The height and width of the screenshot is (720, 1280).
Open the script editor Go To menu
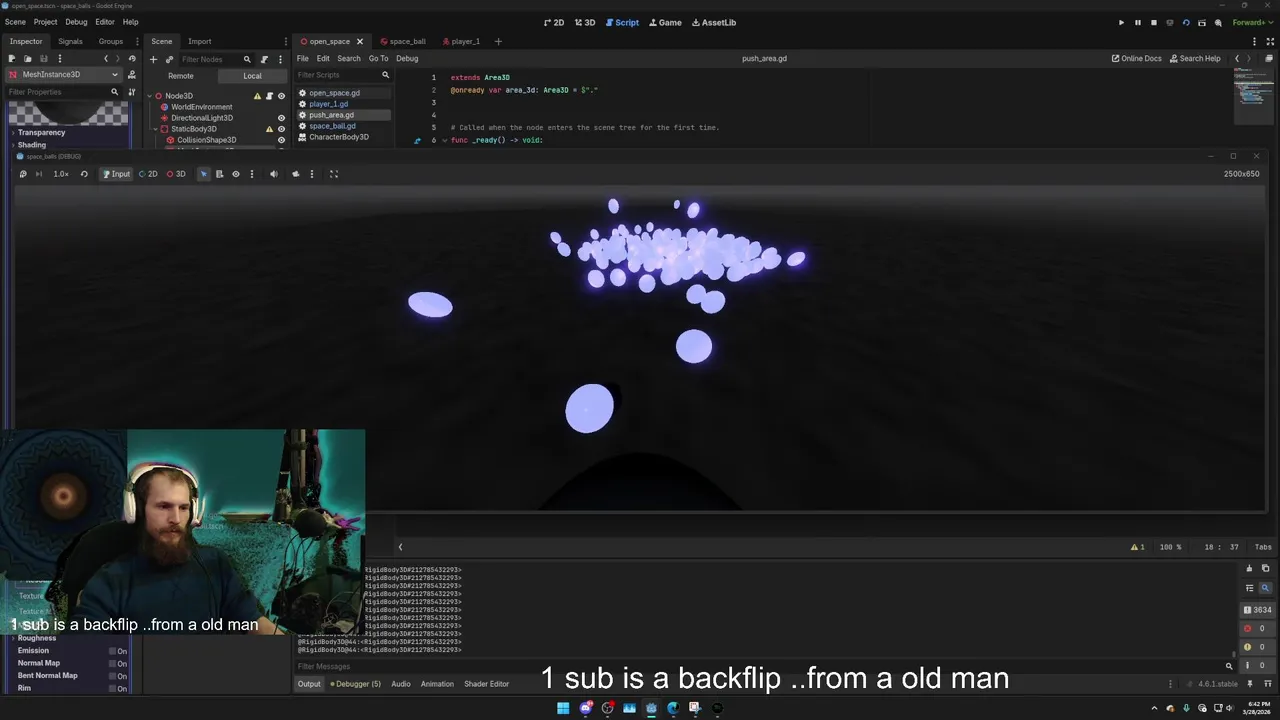(378, 58)
